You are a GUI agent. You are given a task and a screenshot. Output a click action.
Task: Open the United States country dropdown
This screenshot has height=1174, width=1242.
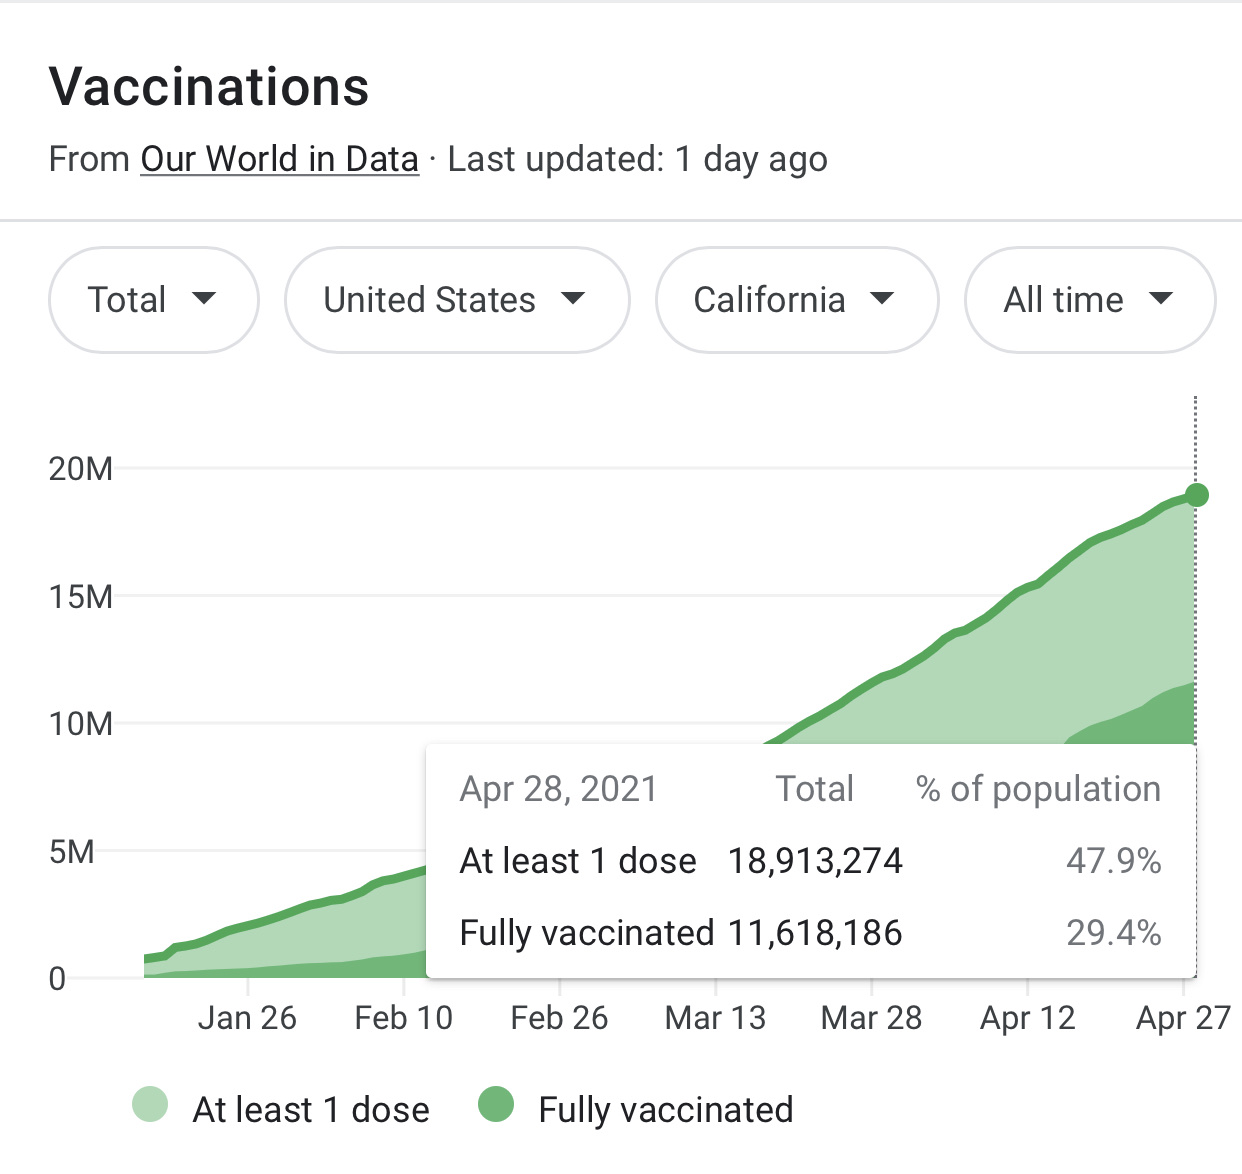(x=456, y=300)
